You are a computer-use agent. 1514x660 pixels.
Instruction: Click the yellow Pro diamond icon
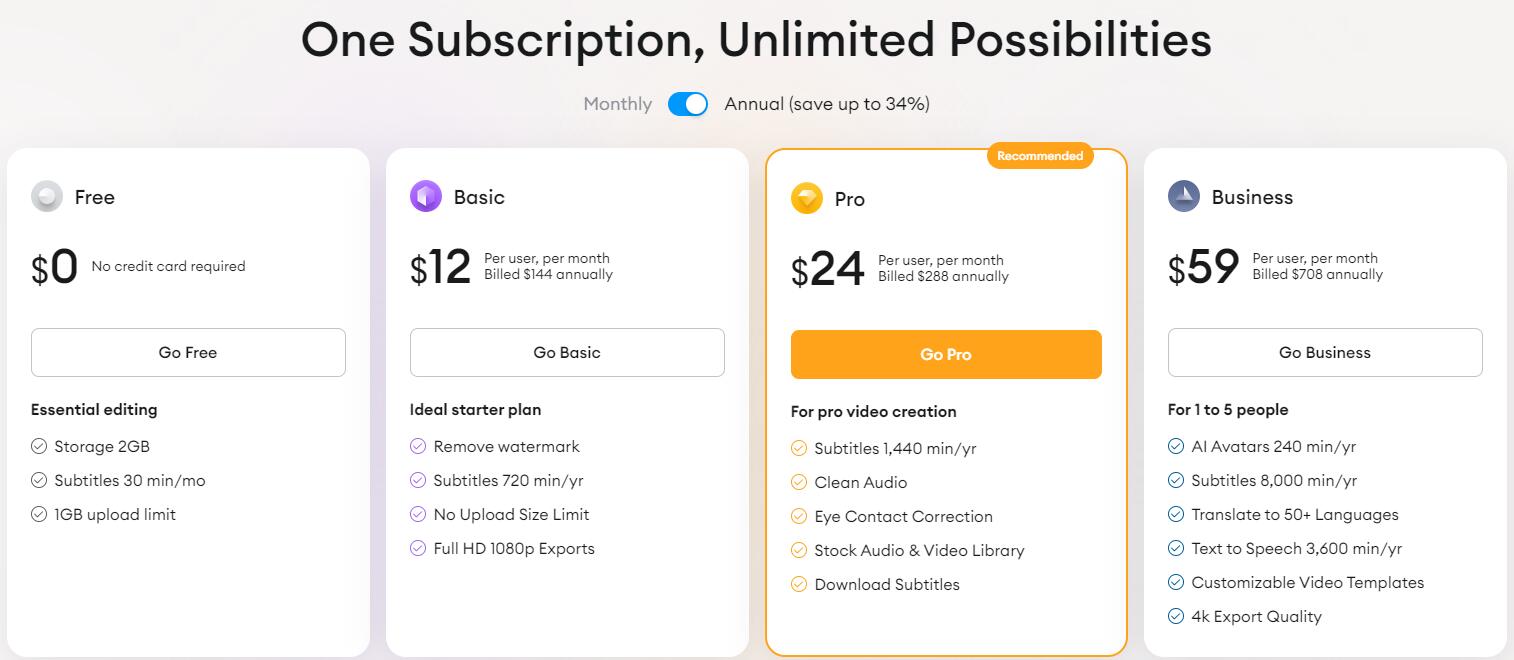(x=807, y=199)
